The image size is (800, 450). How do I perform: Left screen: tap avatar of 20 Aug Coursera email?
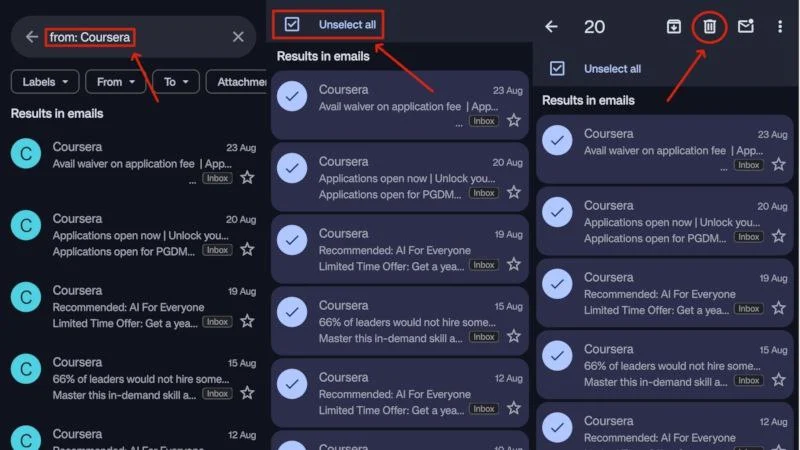tap(26, 225)
